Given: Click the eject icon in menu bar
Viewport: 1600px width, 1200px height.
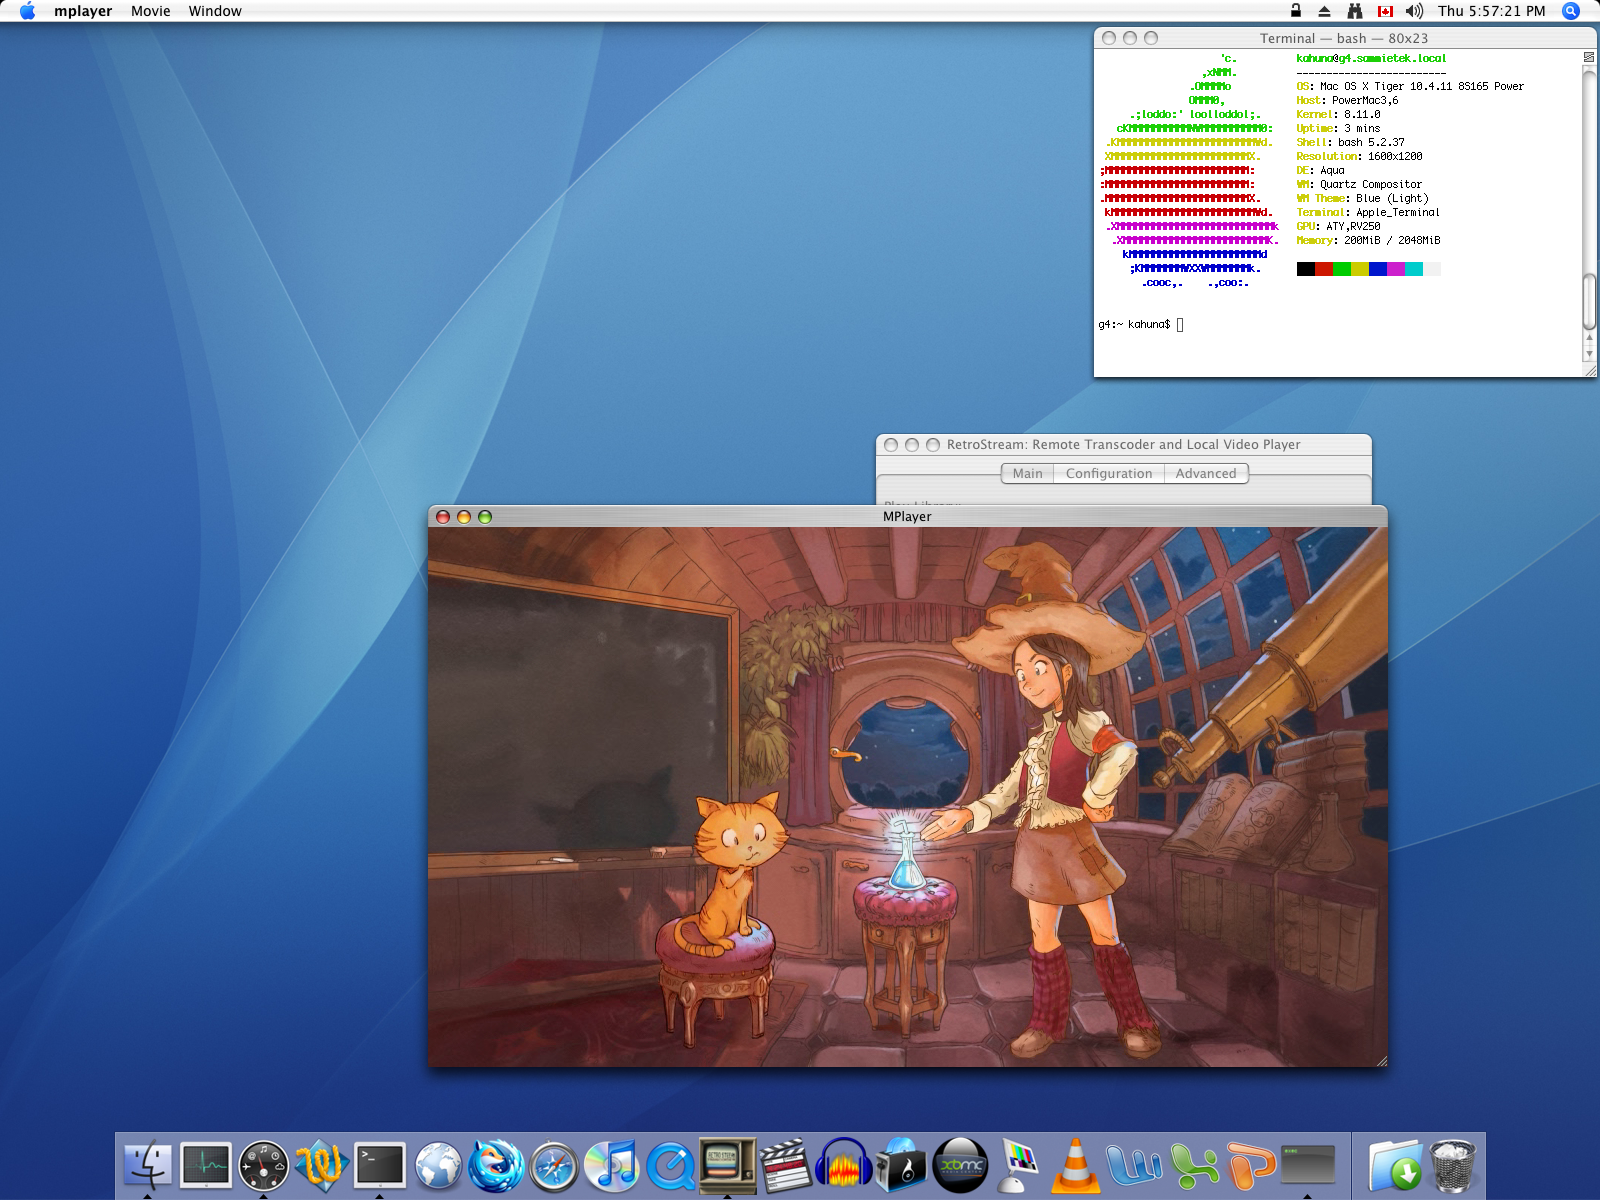Looking at the screenshot, I should pos(1324,11).
